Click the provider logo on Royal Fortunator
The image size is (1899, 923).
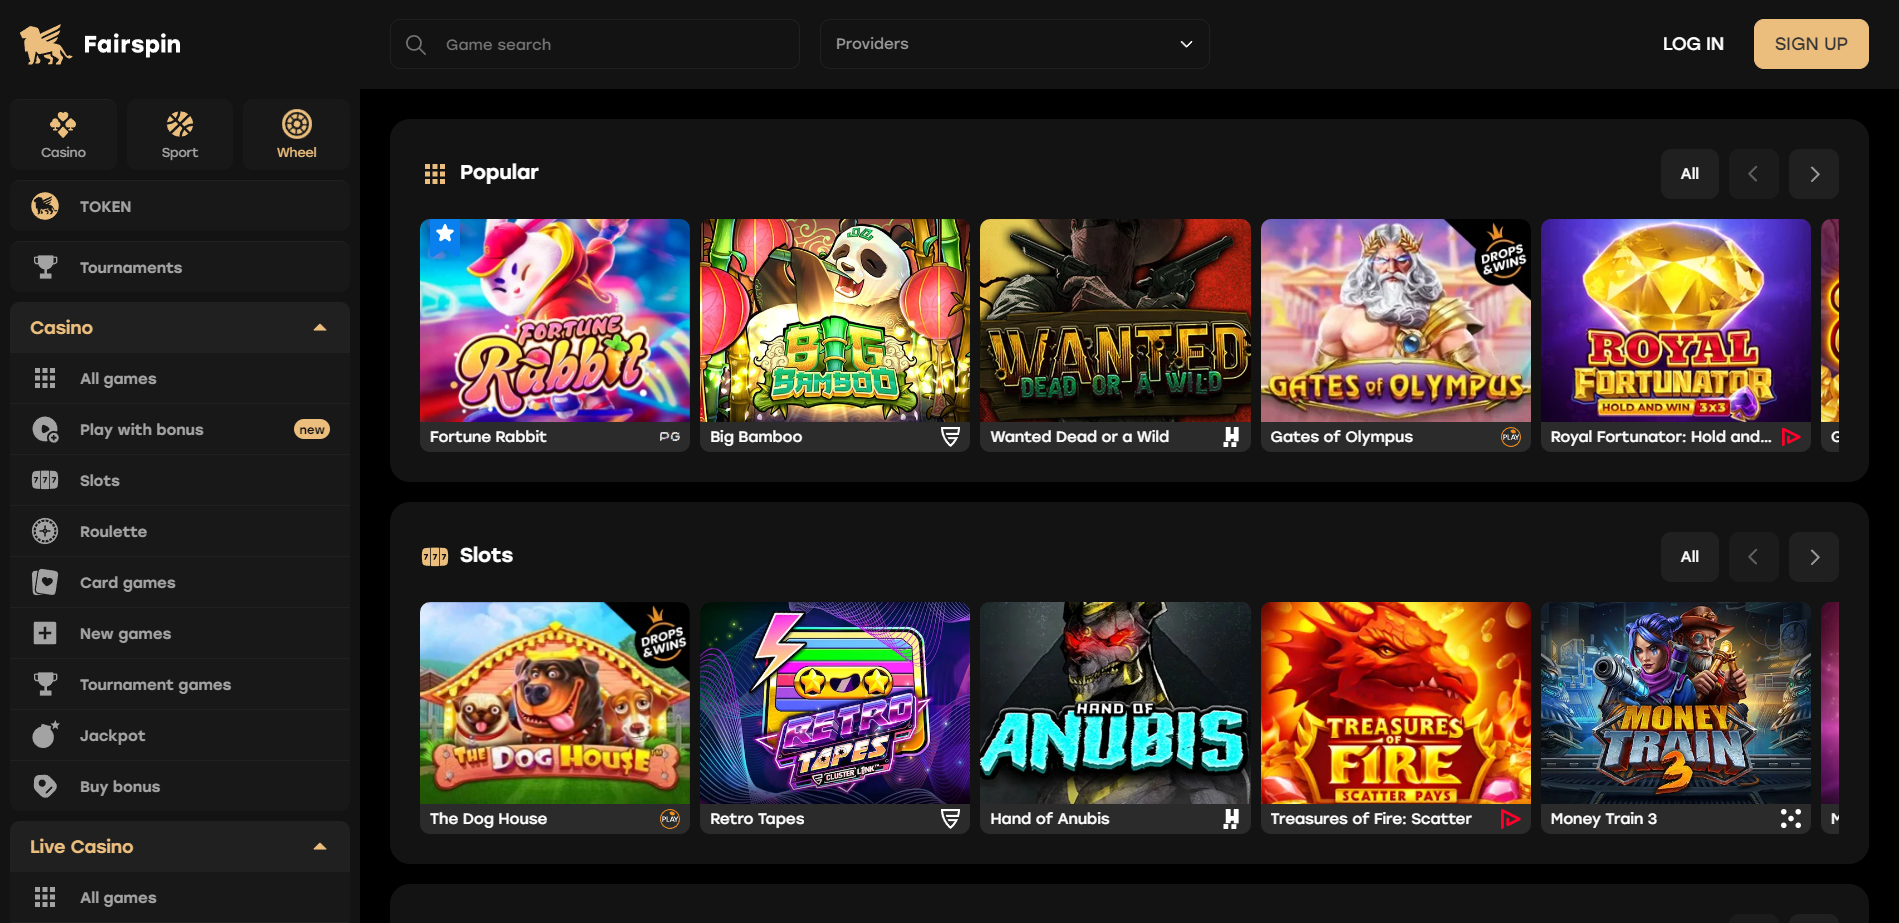pos(1791,437)
